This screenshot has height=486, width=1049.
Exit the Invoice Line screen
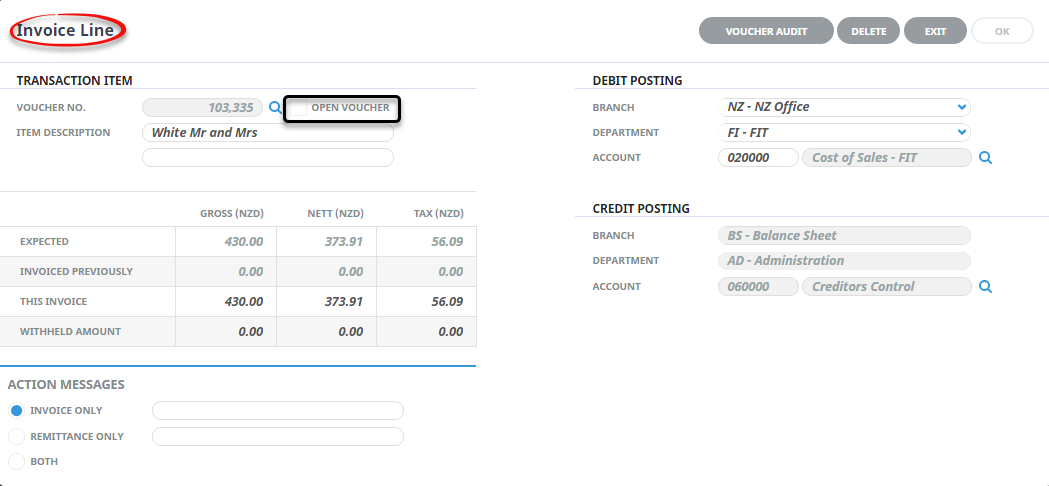click(x=935, y=31)
